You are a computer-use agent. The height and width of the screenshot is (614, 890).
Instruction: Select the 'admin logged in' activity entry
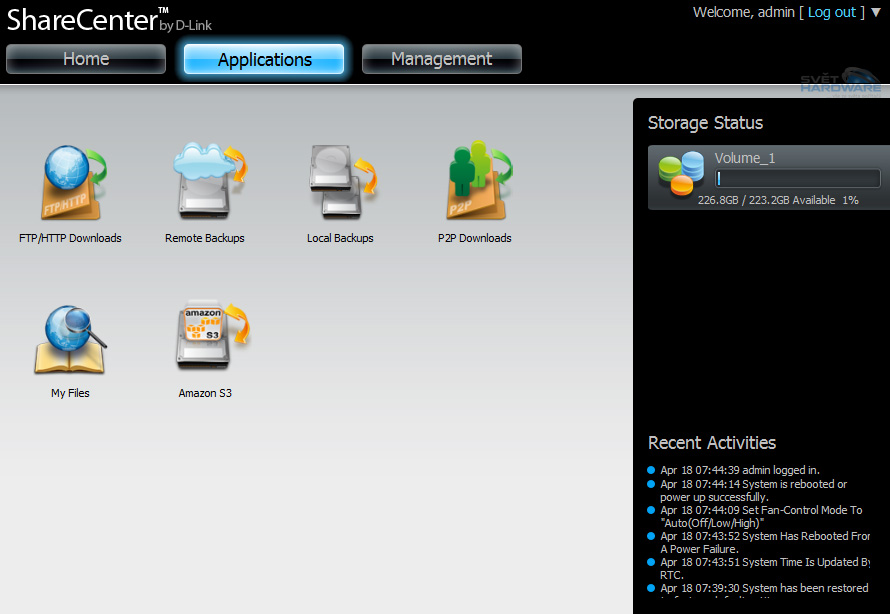pos(740,470)
